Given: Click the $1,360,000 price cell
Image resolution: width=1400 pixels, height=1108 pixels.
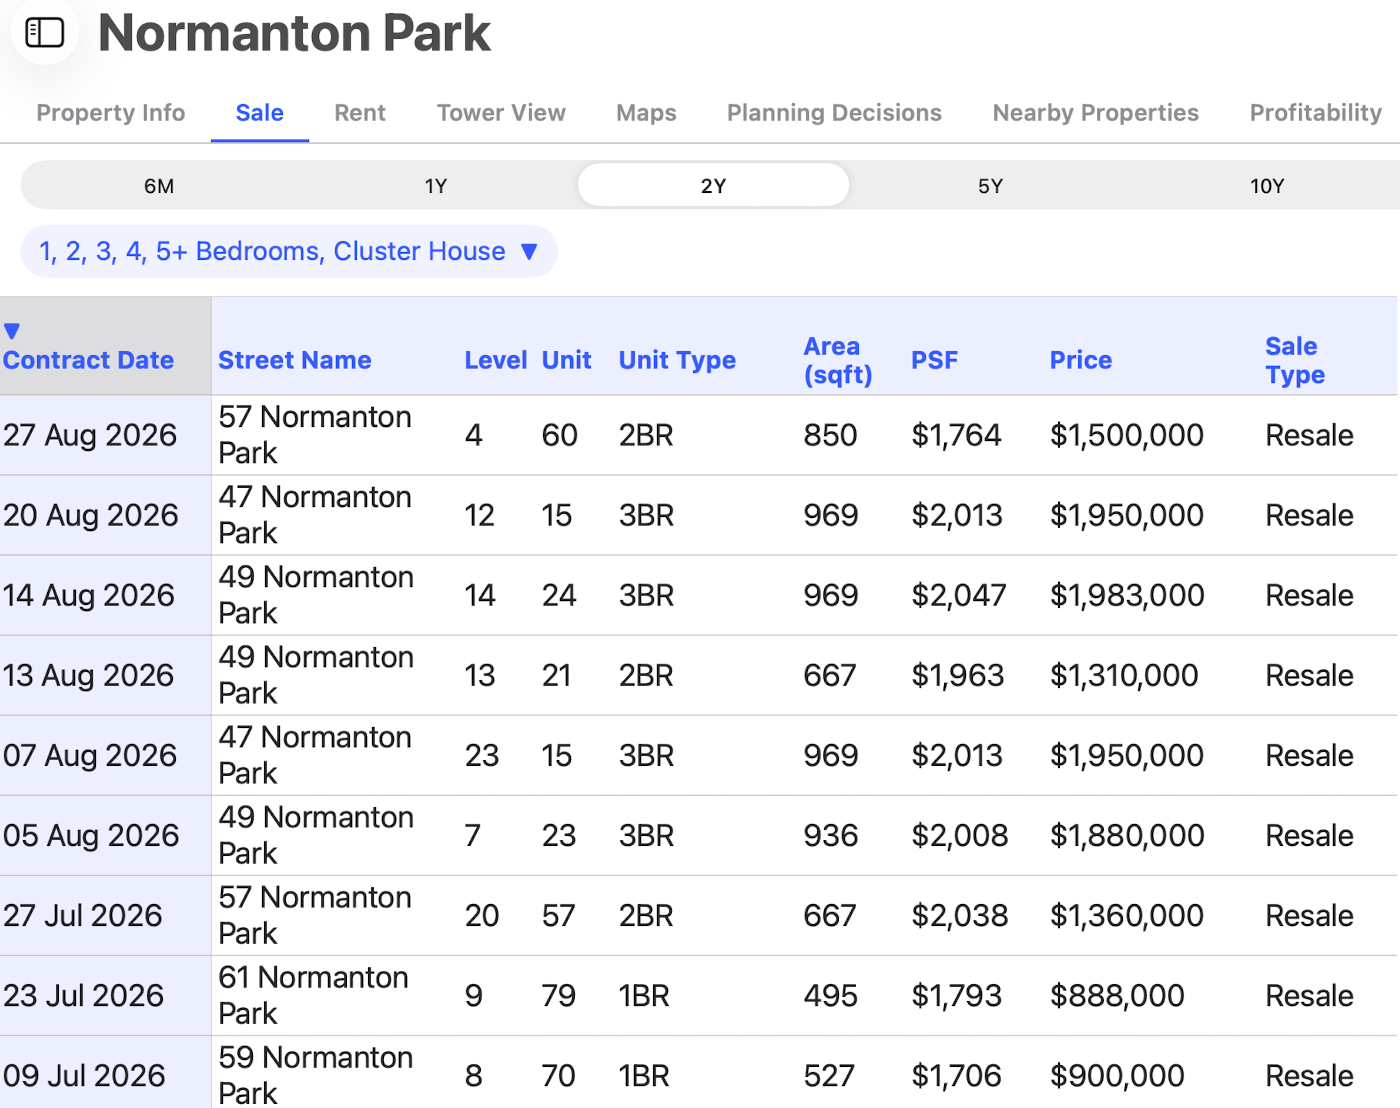Looking at the screenshot, I should coord(1126,915).
